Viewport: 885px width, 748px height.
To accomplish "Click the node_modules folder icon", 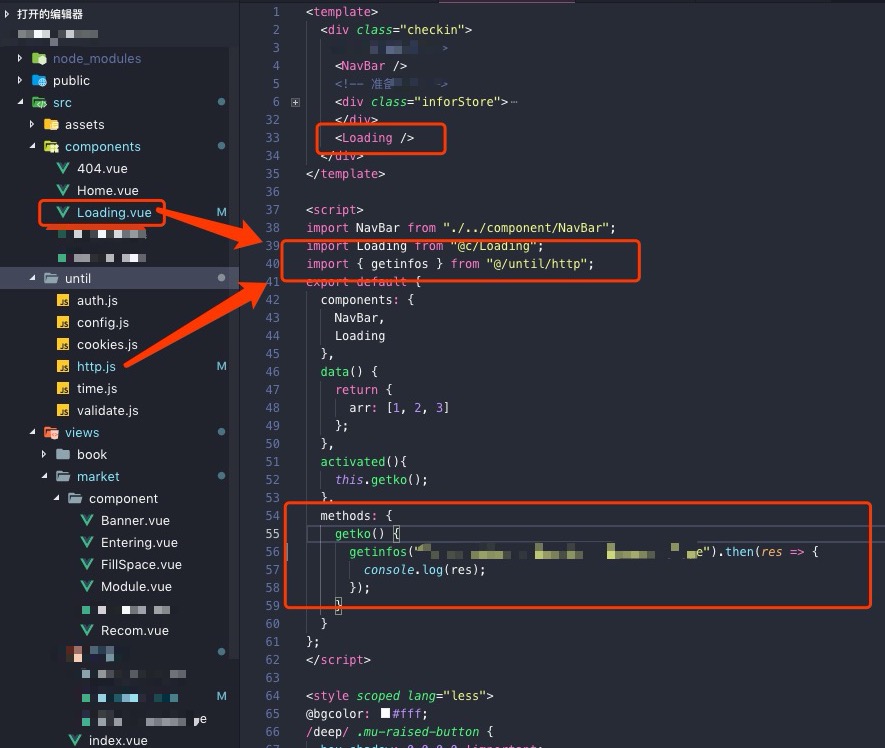I will pos(39,58).
